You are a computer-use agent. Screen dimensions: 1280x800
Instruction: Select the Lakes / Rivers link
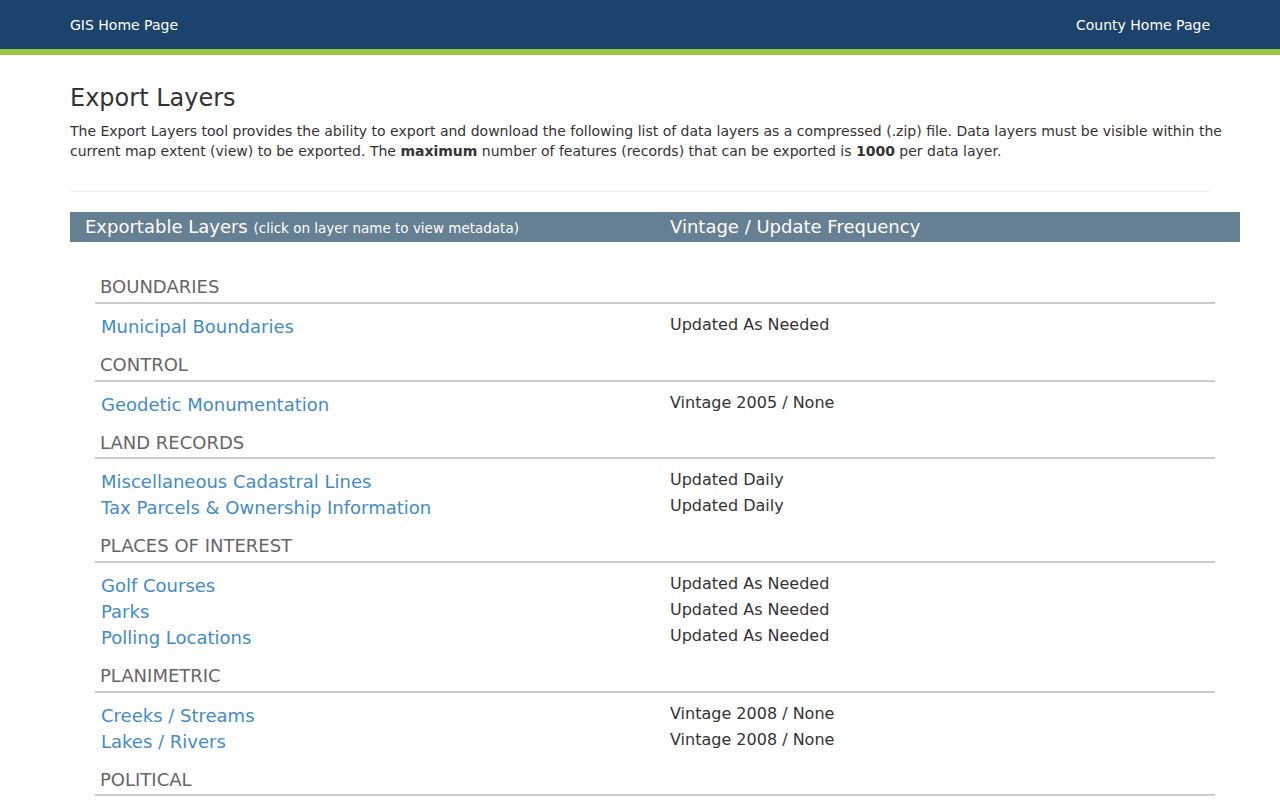[x=163, y=741]
